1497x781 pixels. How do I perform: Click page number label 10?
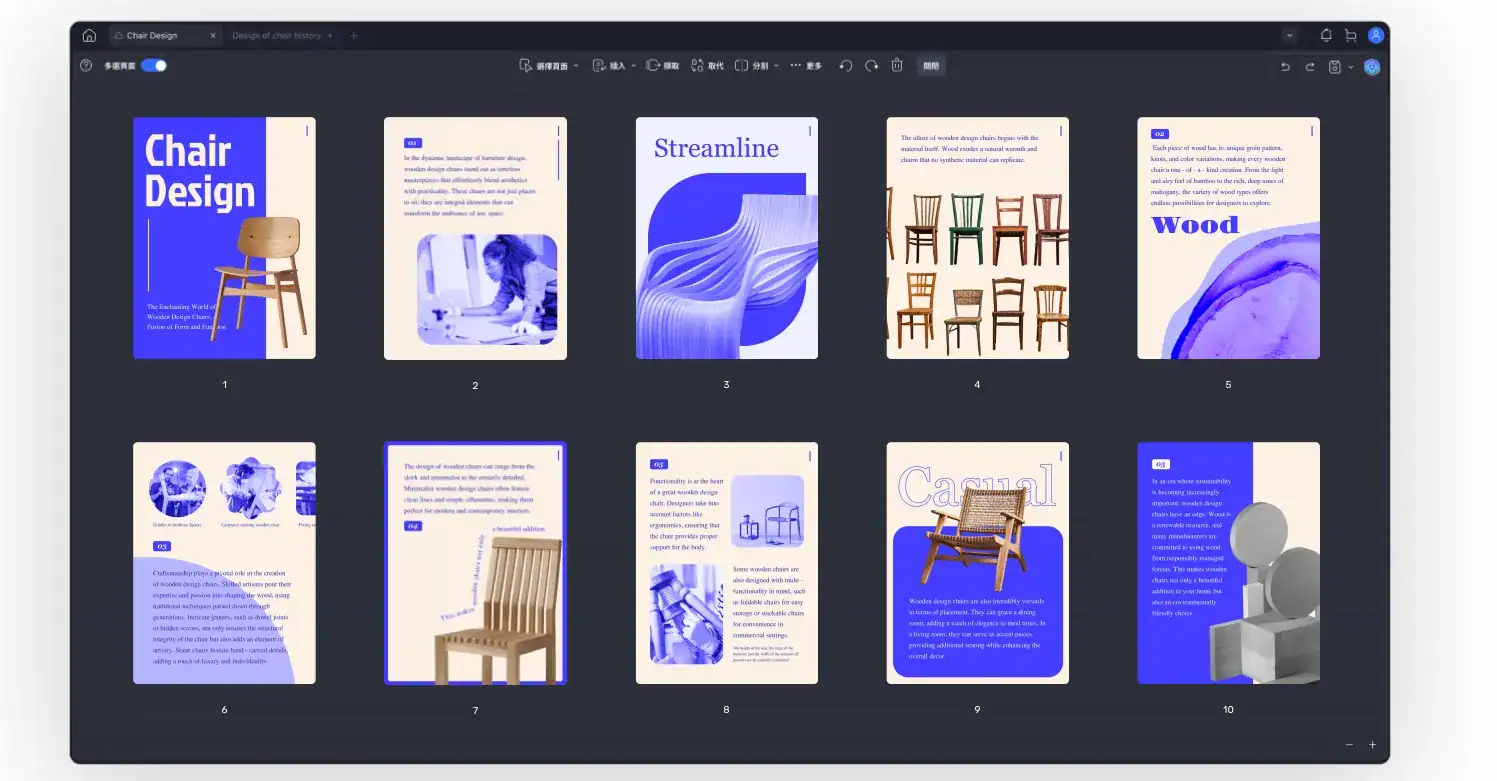1228,710
